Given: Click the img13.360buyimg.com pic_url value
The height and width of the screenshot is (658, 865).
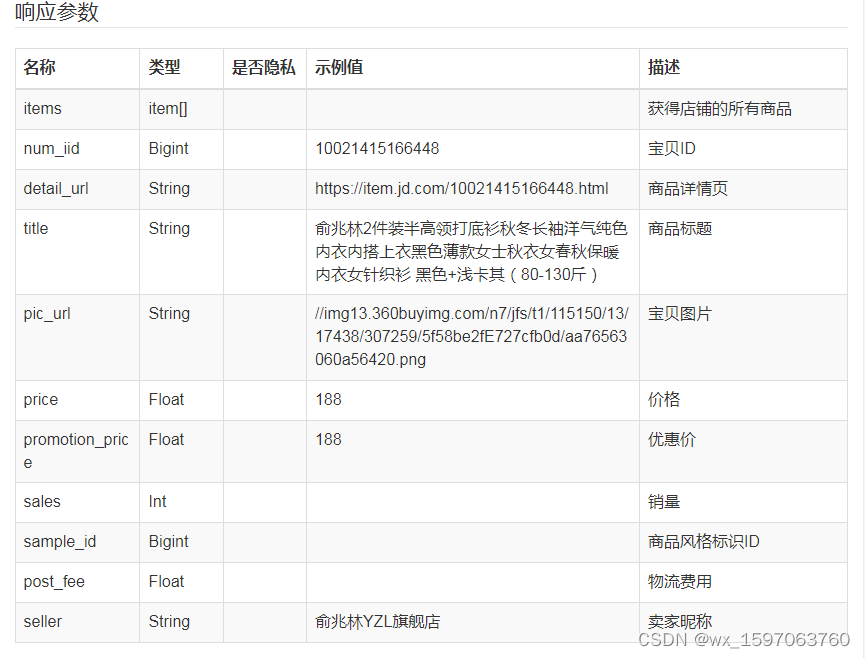Looking at the screenshot, I should coord(472,336).
